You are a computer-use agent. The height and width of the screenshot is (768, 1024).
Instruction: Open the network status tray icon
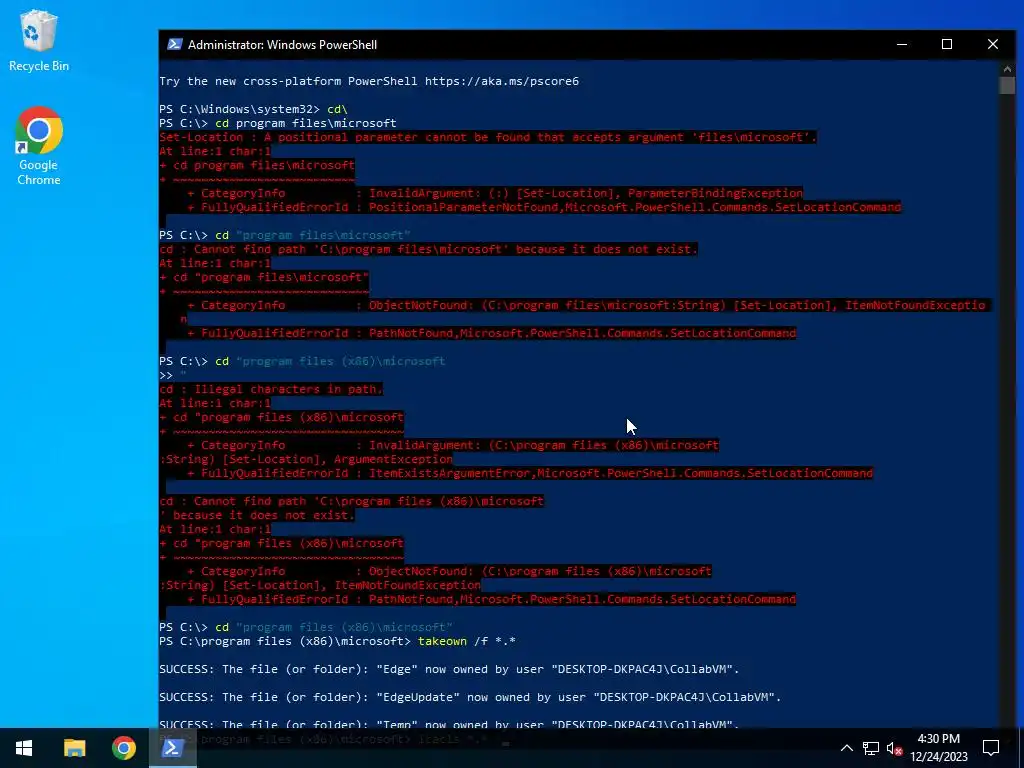click(871, 748)
